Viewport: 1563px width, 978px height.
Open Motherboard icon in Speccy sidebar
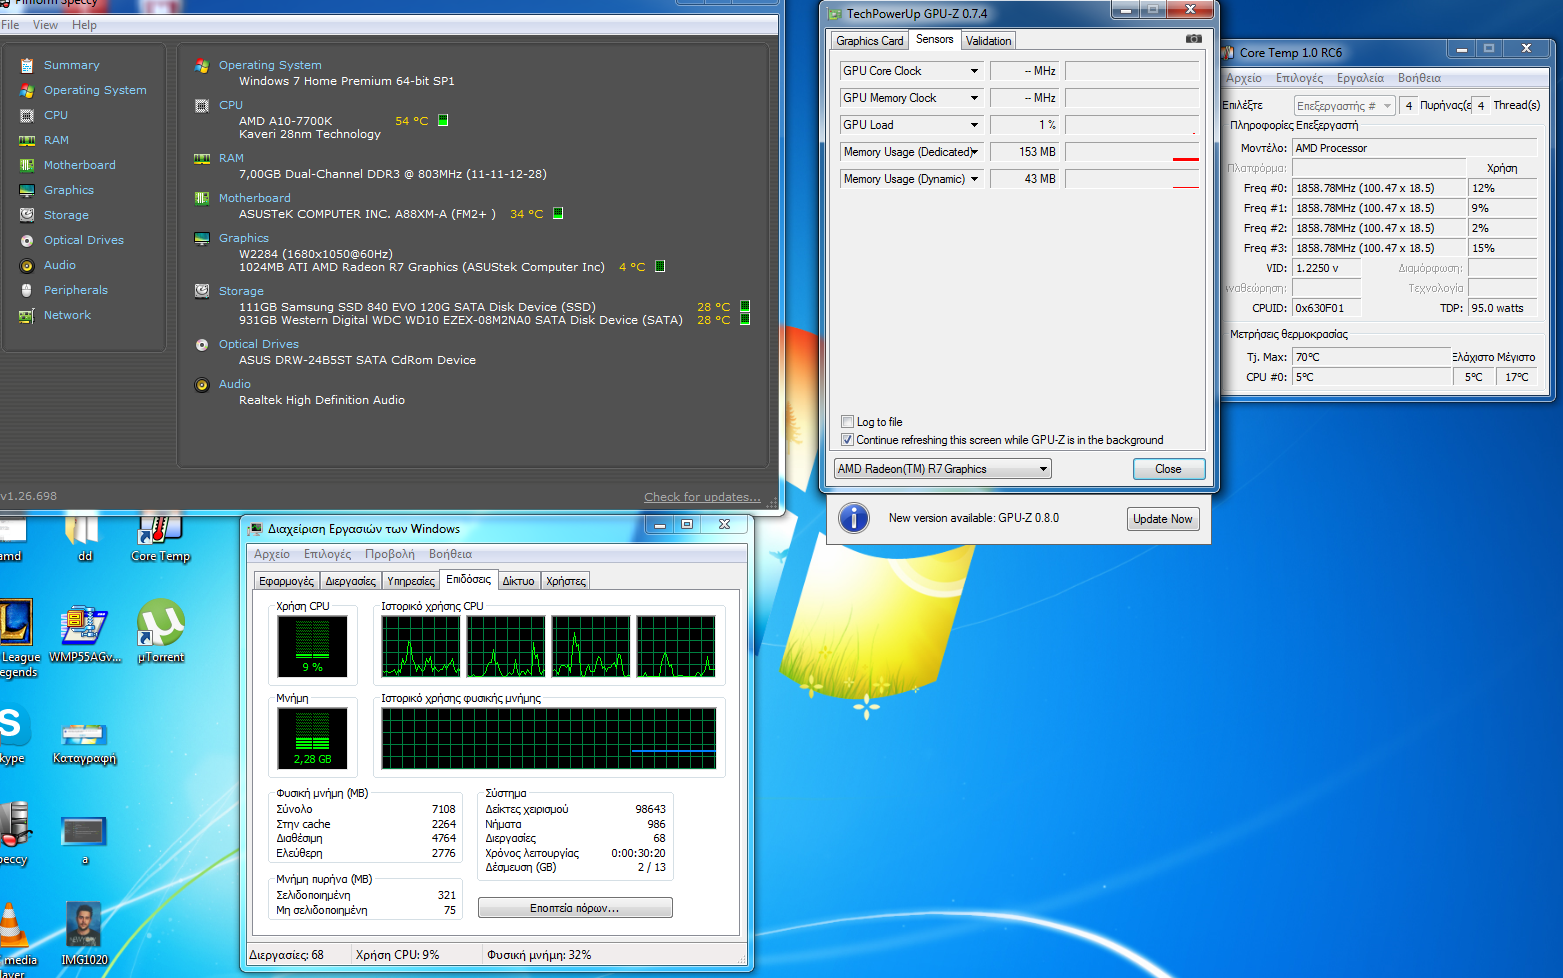pyautogui.click(x=27, y=165)
